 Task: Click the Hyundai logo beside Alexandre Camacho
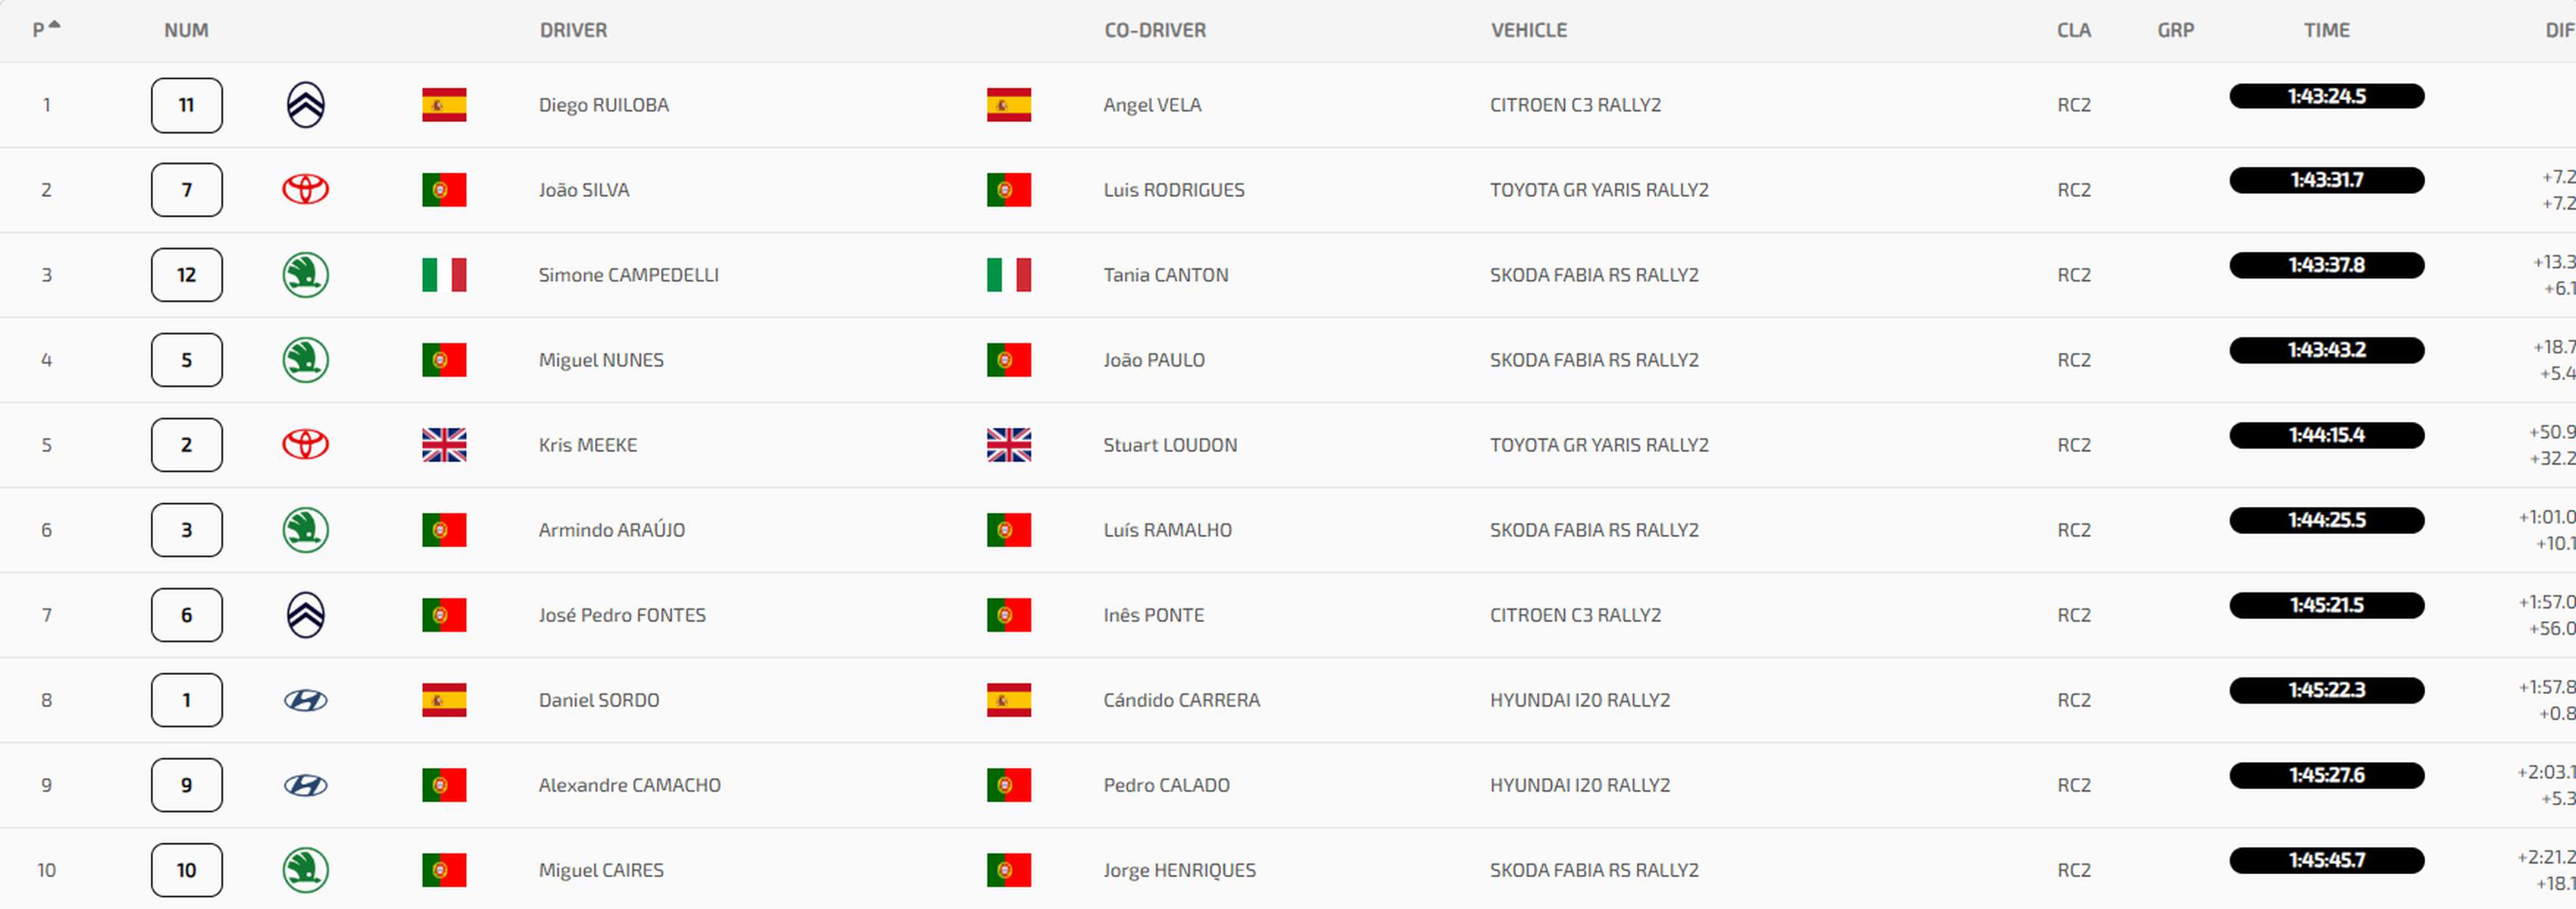(305, 785)
